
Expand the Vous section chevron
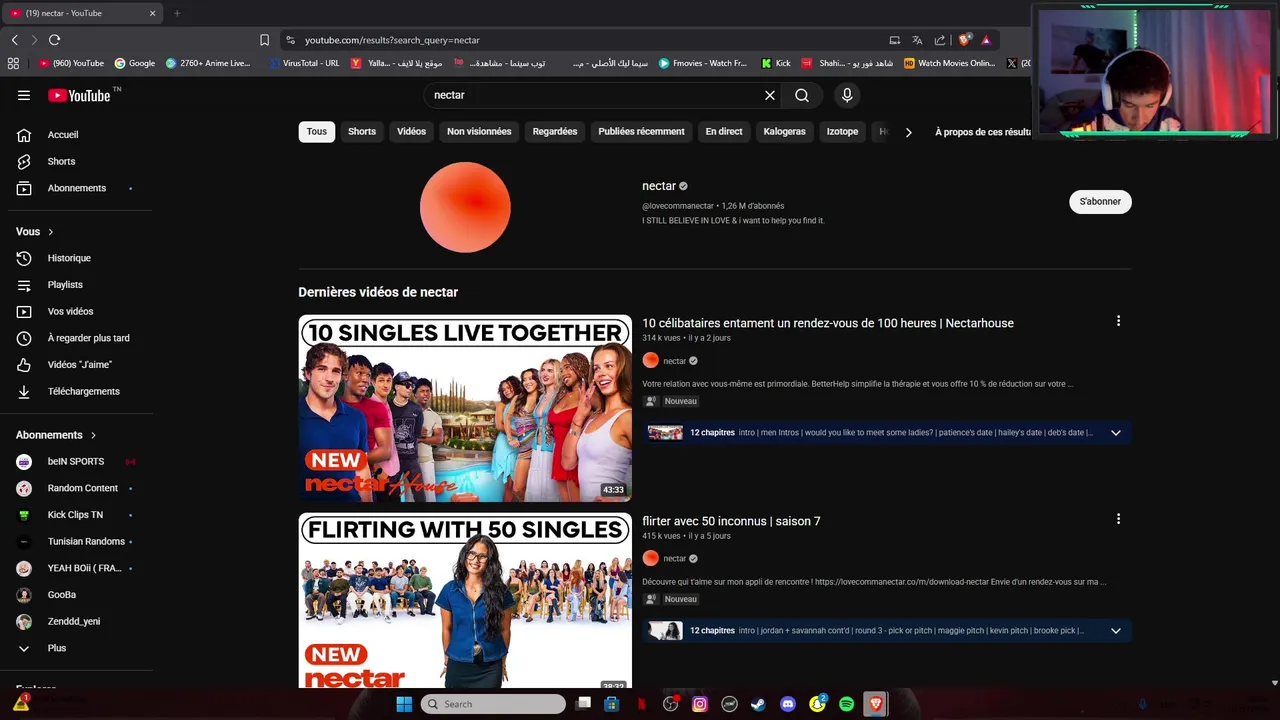(x=50, y=232)
